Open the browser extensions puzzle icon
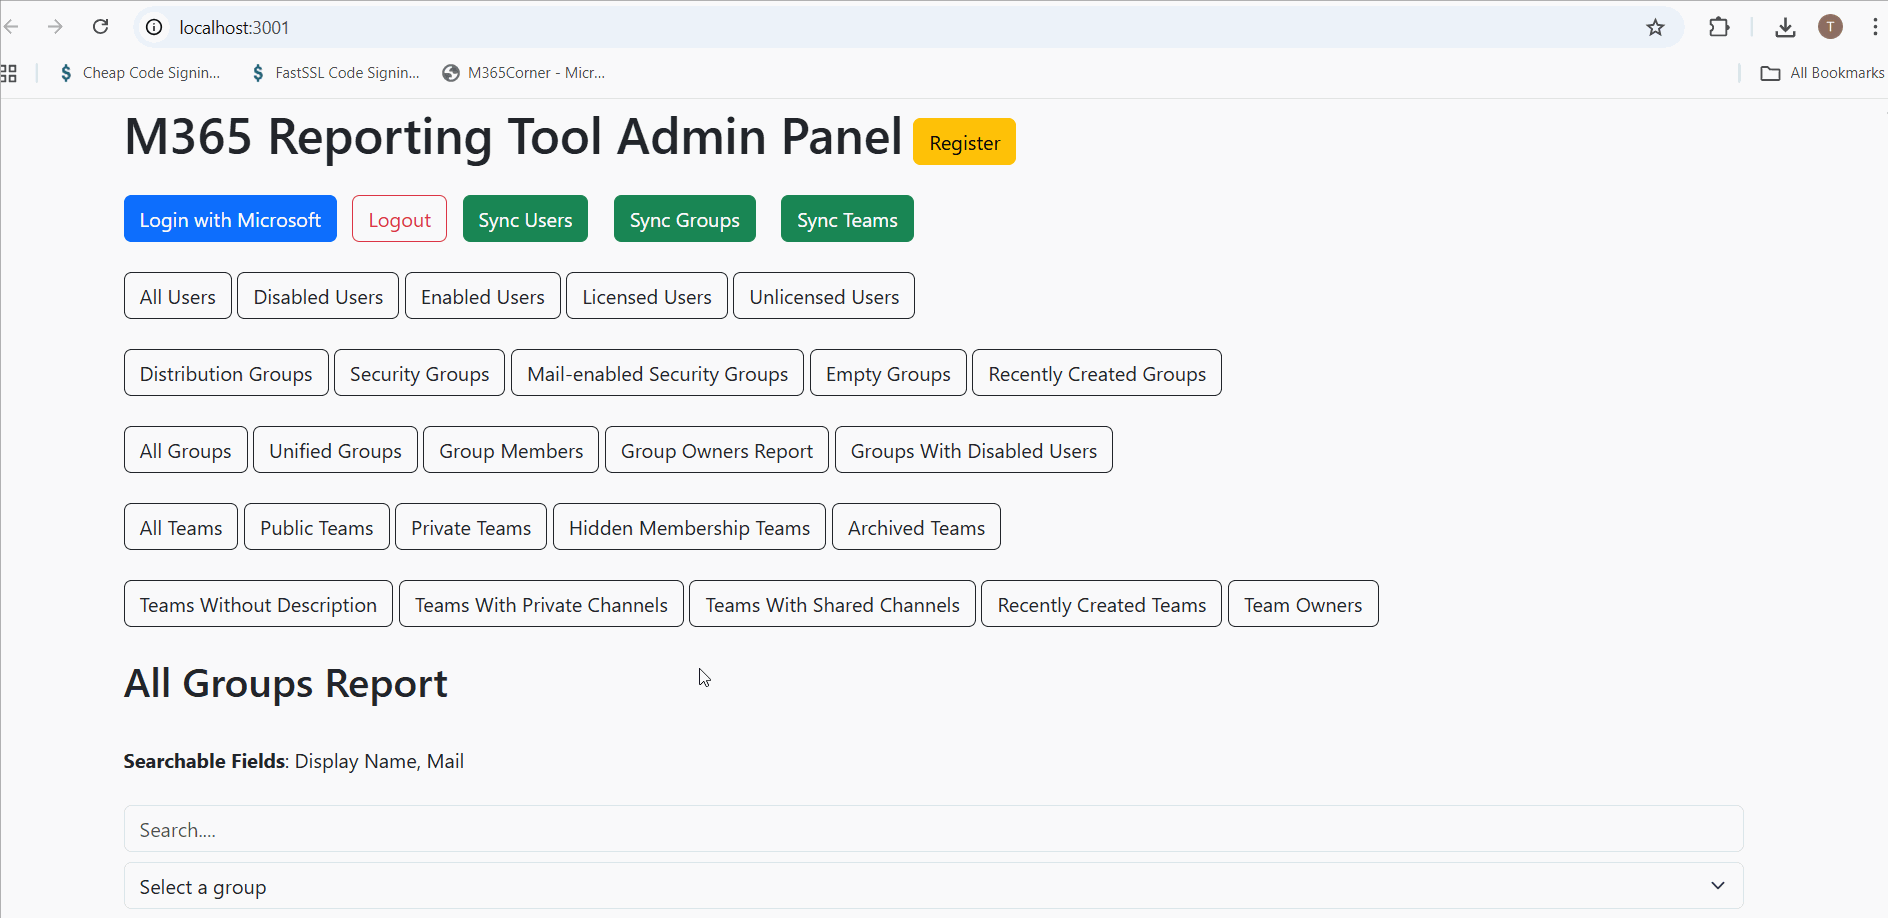Screen dimensions: 1888x918 [x=1719, y=27]
